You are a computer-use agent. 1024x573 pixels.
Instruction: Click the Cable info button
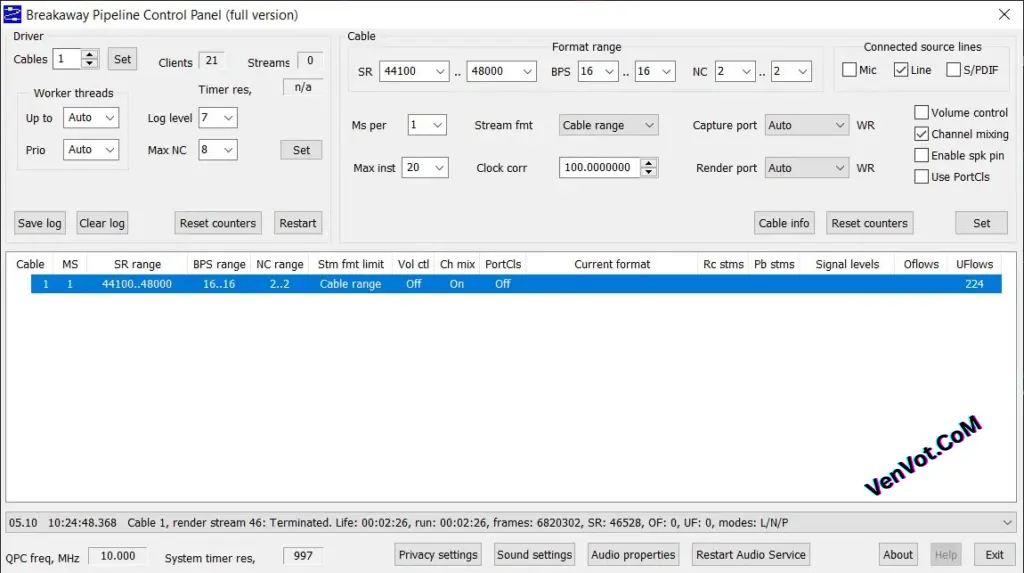pos(784,223)
